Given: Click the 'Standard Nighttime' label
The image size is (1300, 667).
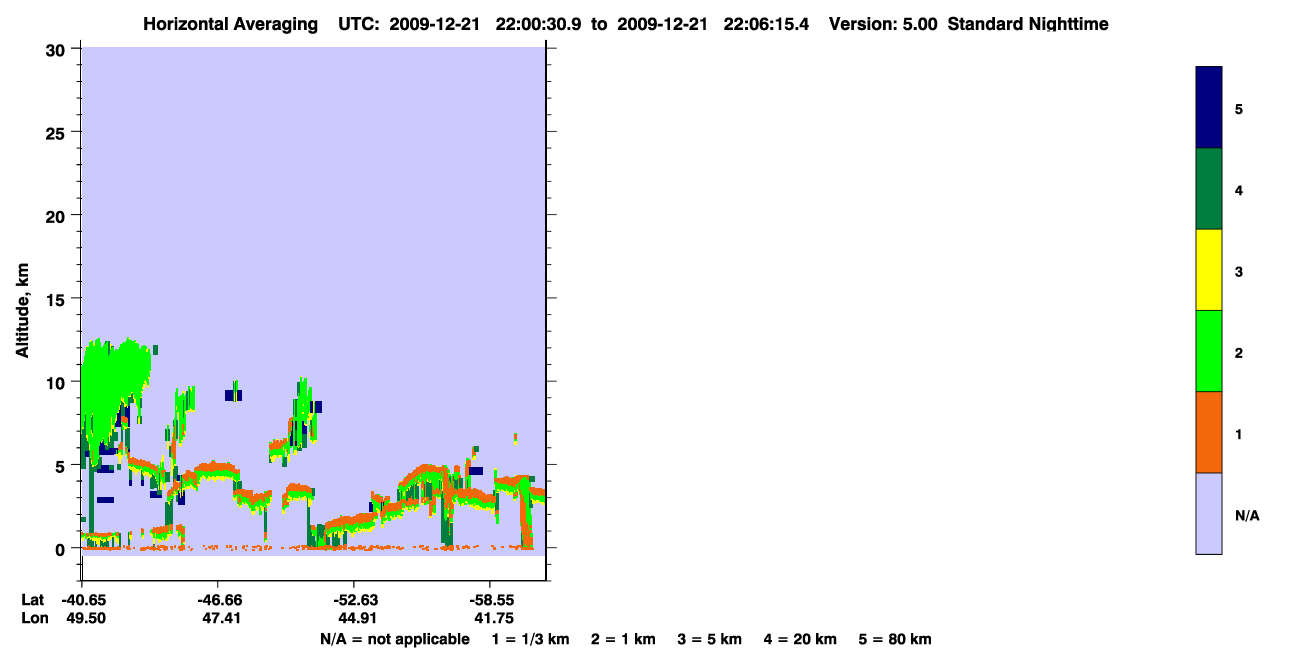Looking at the screenshot, I should 1028,24.
